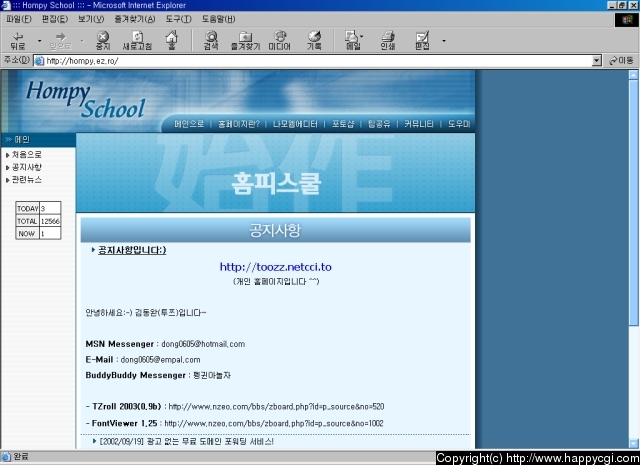Open the 보기(V) menu

point(91,19)
